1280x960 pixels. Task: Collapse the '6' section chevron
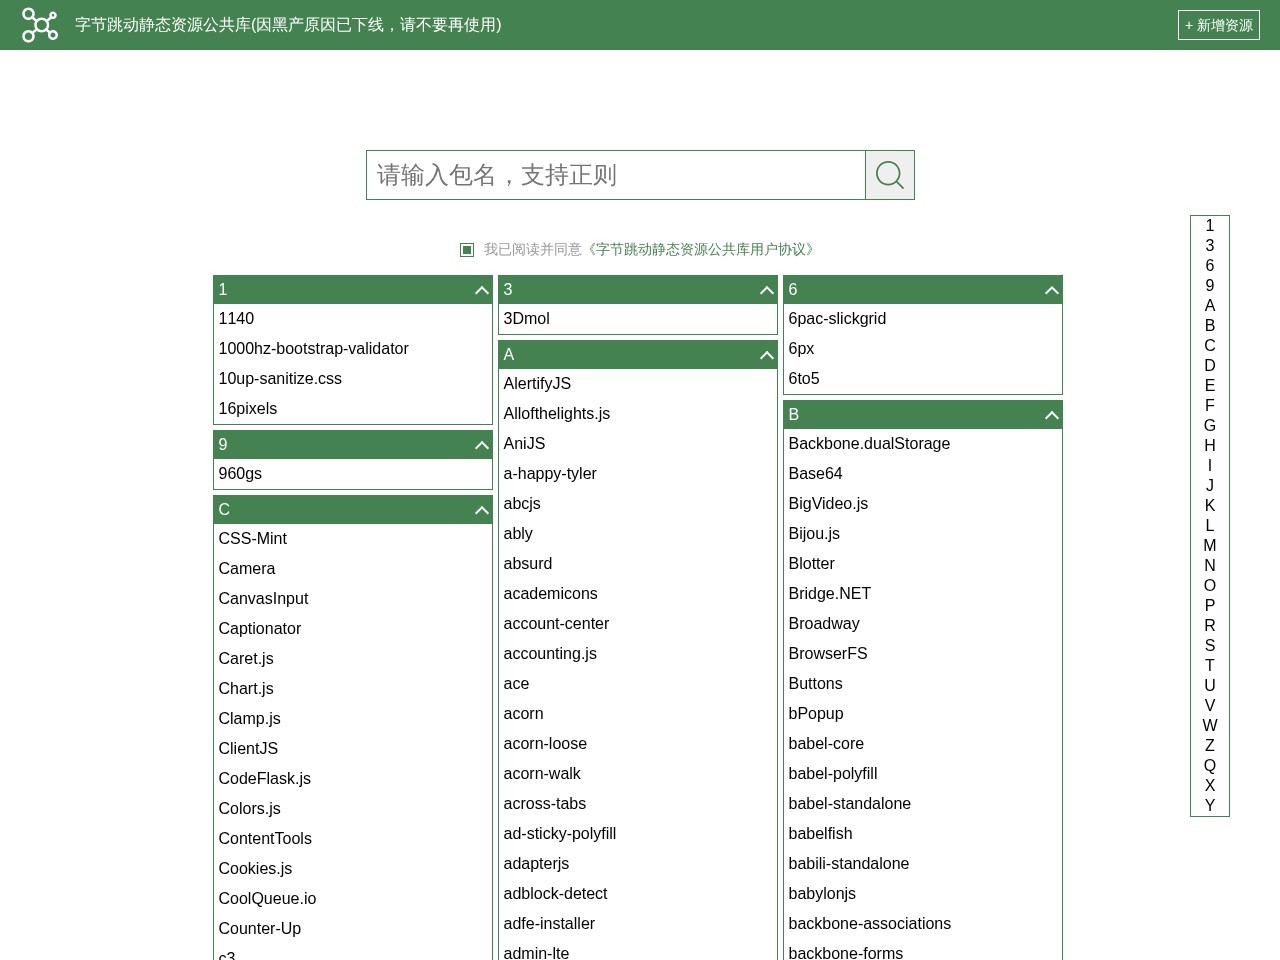point(1051,290)
